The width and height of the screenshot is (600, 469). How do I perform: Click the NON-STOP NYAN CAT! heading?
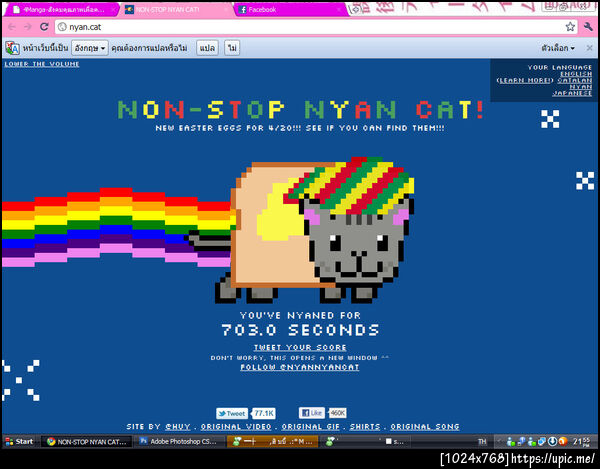[300, 109]
